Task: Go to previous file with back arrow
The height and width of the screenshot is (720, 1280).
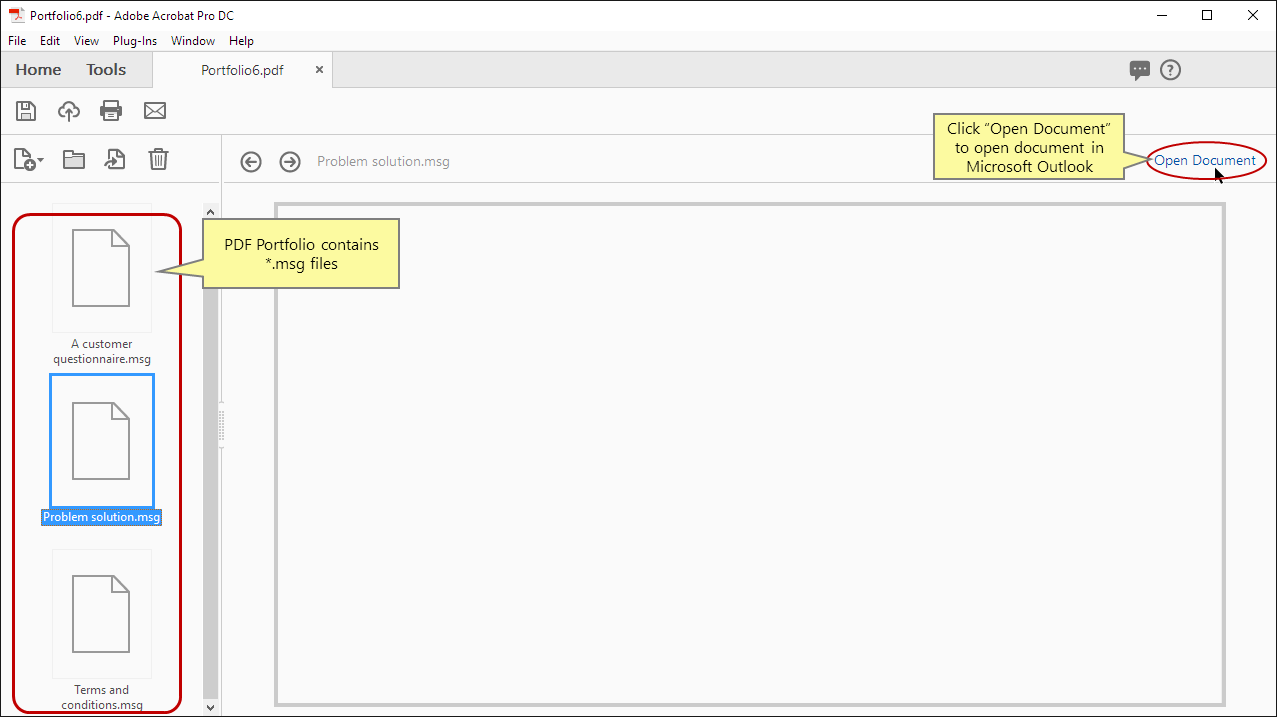Action: pyautogui.click(x=251, y=161)
